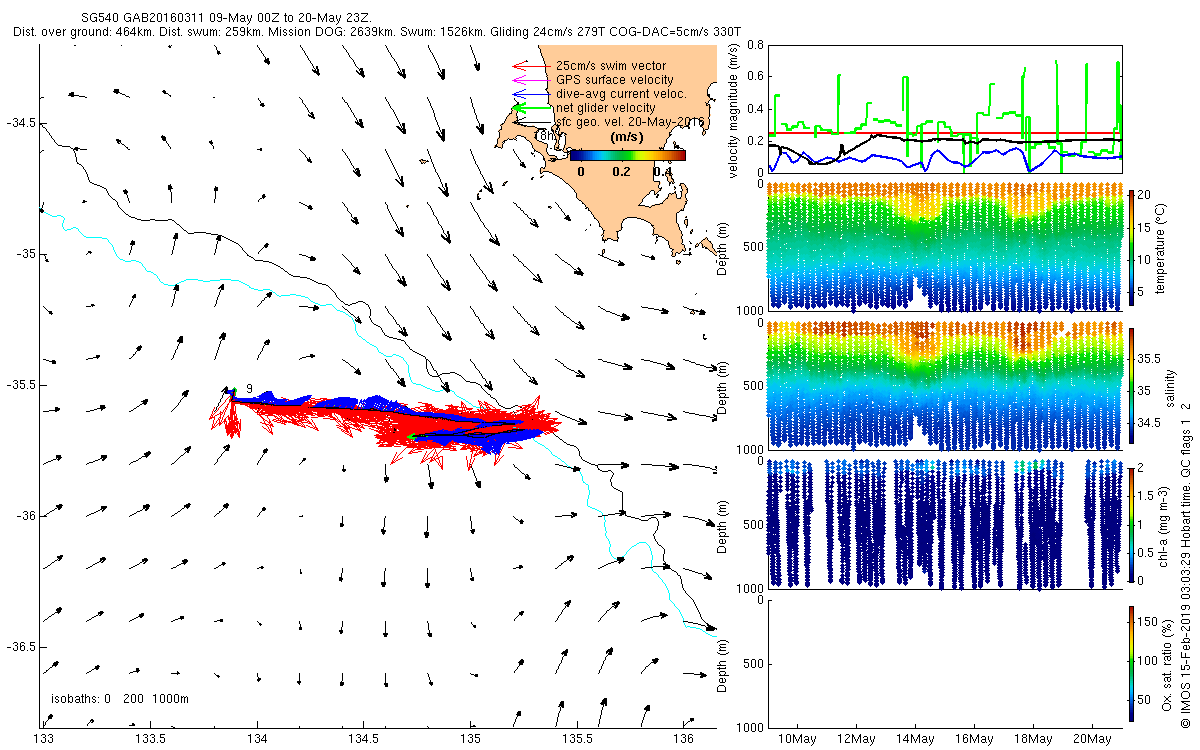This screenshot has width=1200, height=750.
Task: Click the 'isobaths: 0 200 1000m' label
Action: click(x=120, y=699)
